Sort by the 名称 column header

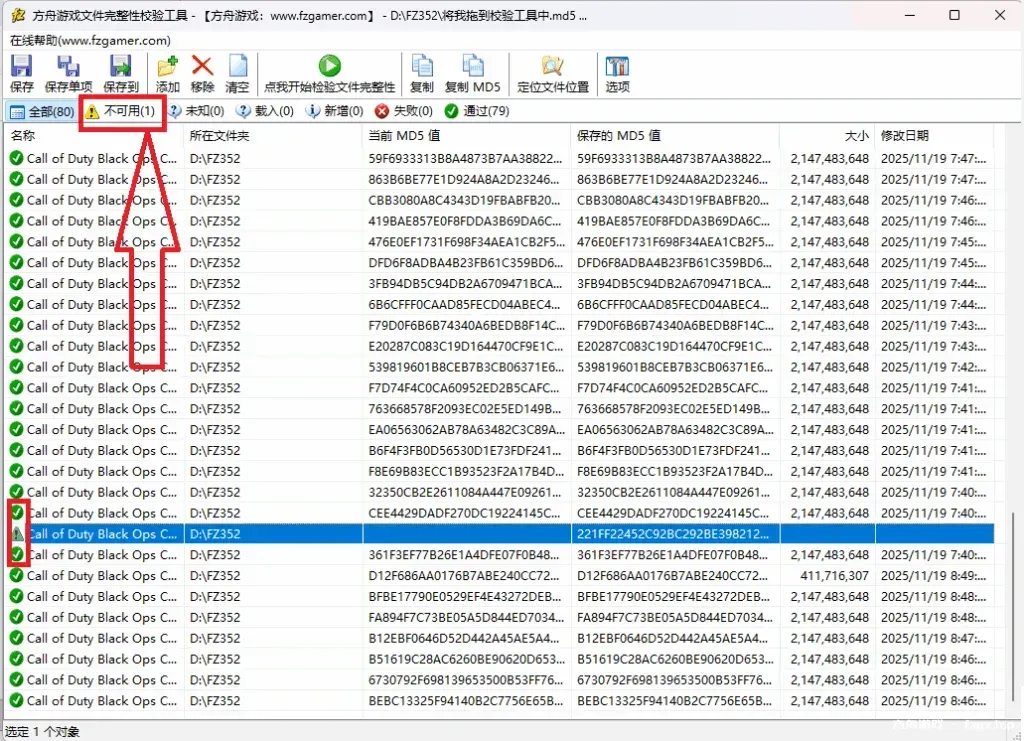pos(94,136)
